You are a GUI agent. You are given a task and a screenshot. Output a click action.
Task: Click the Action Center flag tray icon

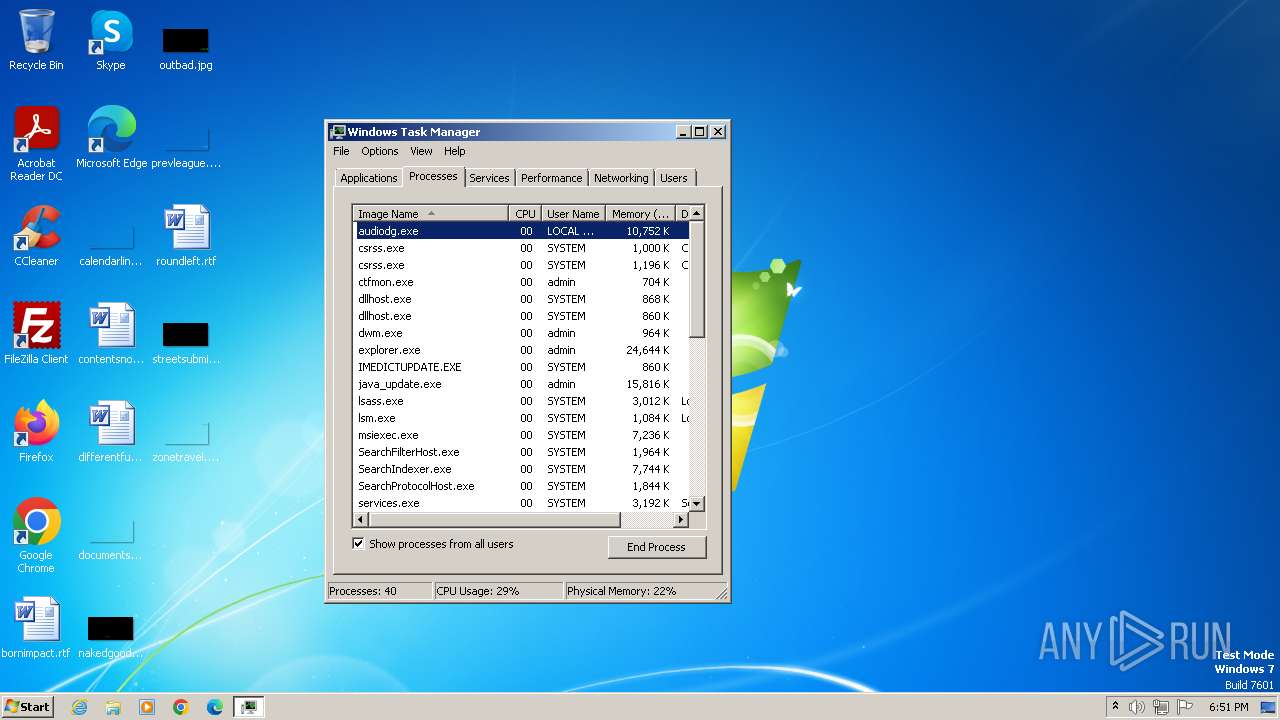pos(1185,707)
